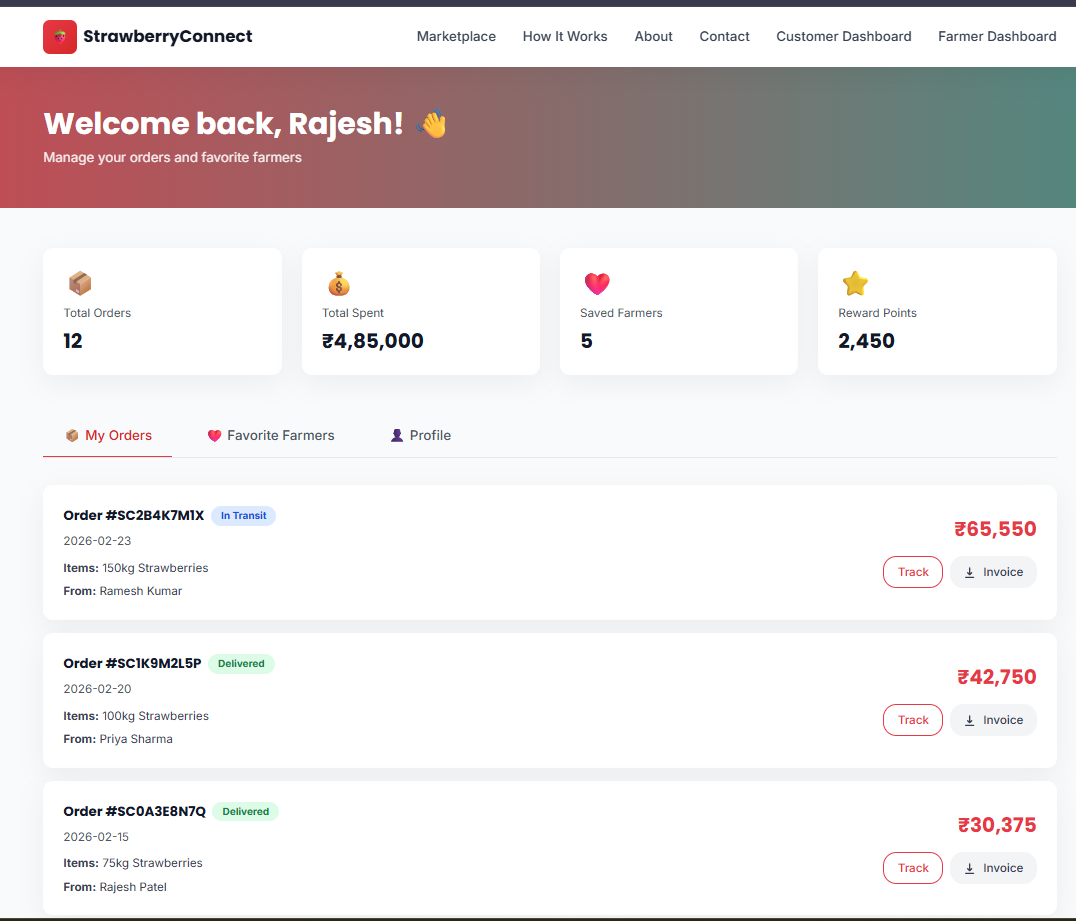This screenshot has height=921, width=1076.
Task: Click the money bag icon above Total Spent
Action: click(338, 284)
